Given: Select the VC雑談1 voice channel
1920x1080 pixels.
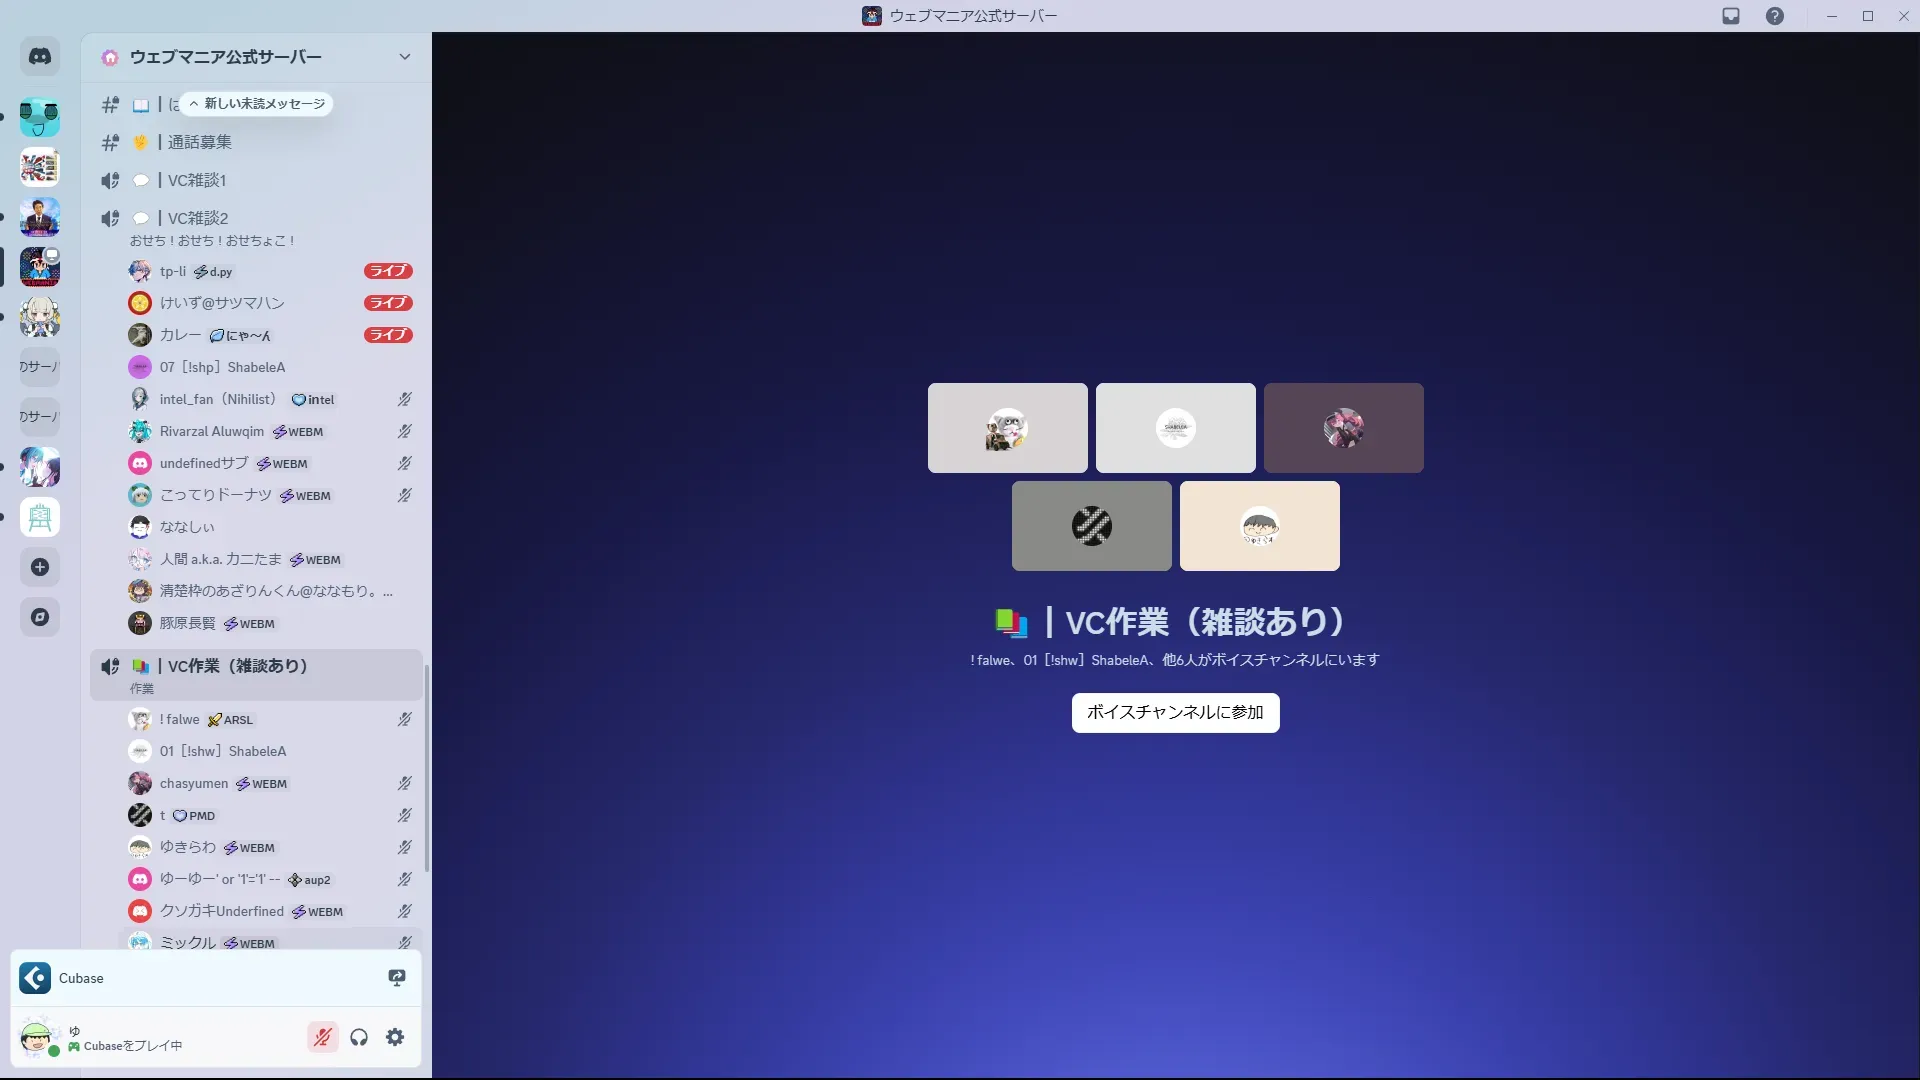Looking at the screenshot, I should 197,180.
